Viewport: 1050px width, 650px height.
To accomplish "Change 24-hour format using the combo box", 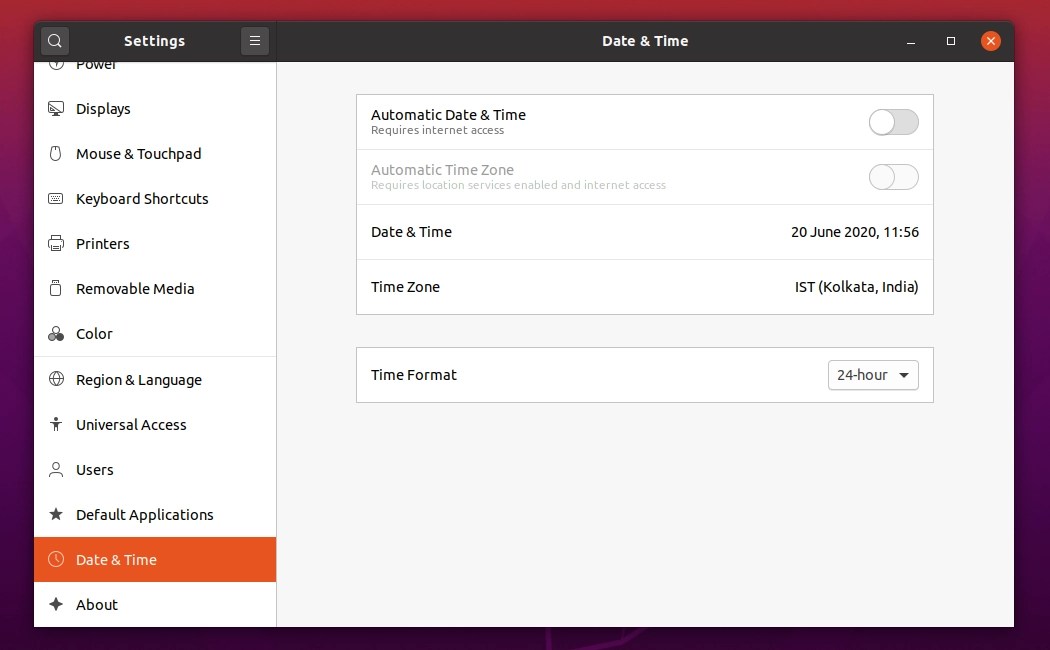I will 872,375.
